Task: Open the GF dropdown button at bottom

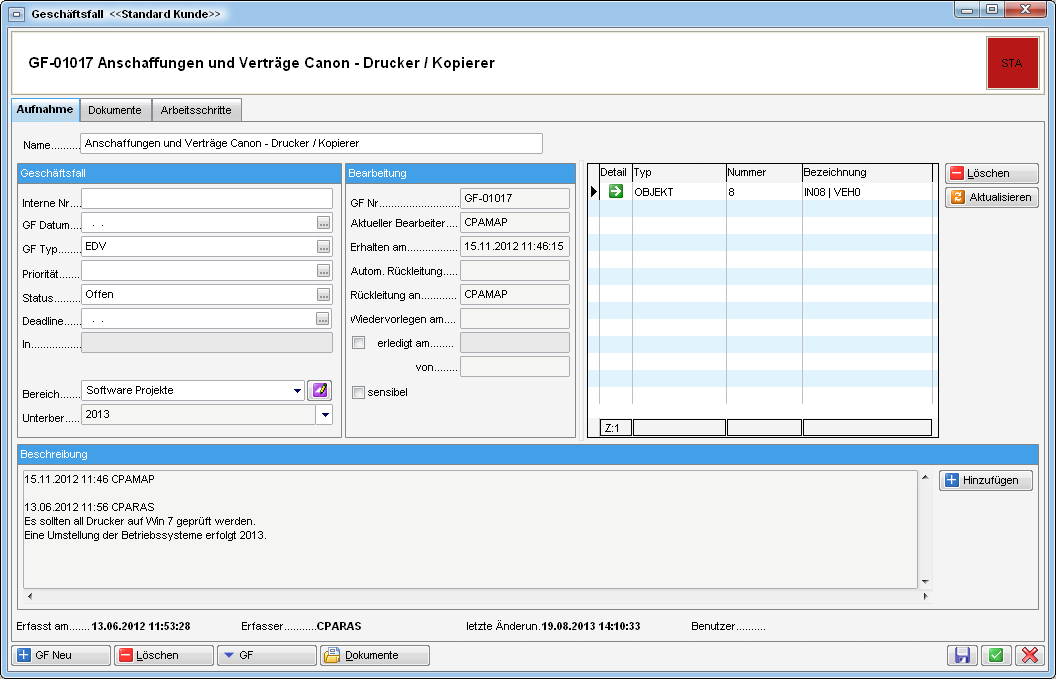Action: [264, 655]
